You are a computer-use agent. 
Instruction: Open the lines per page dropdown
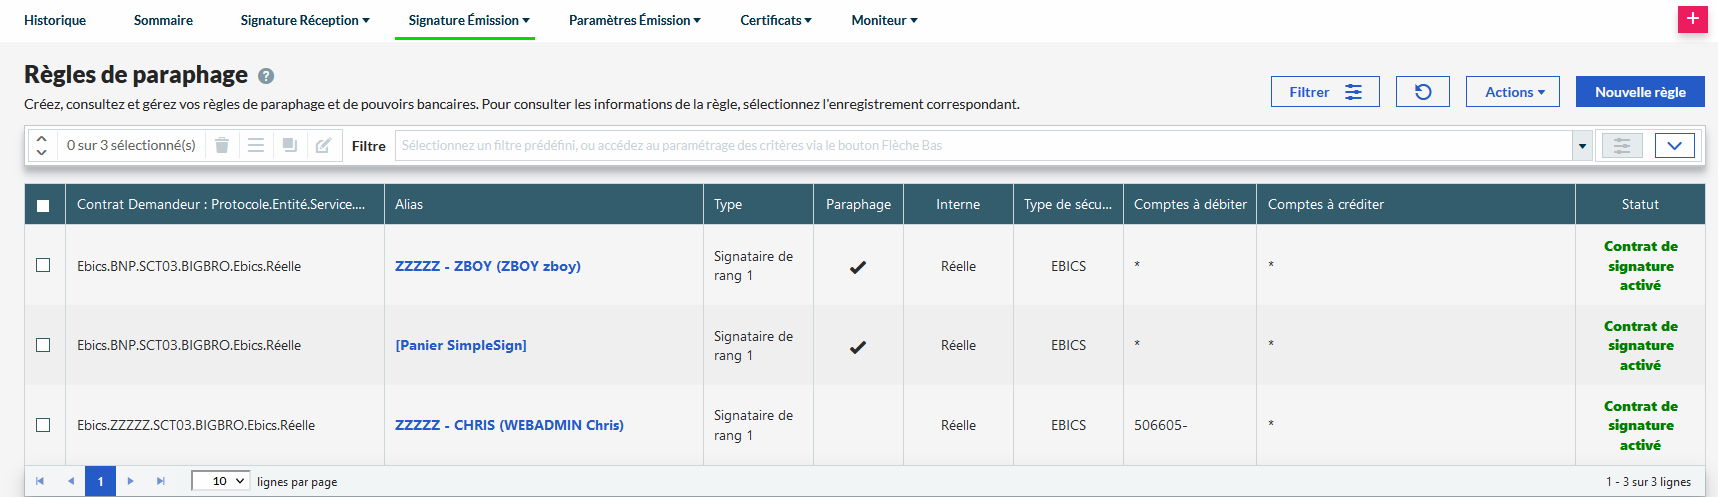point(220,481)
